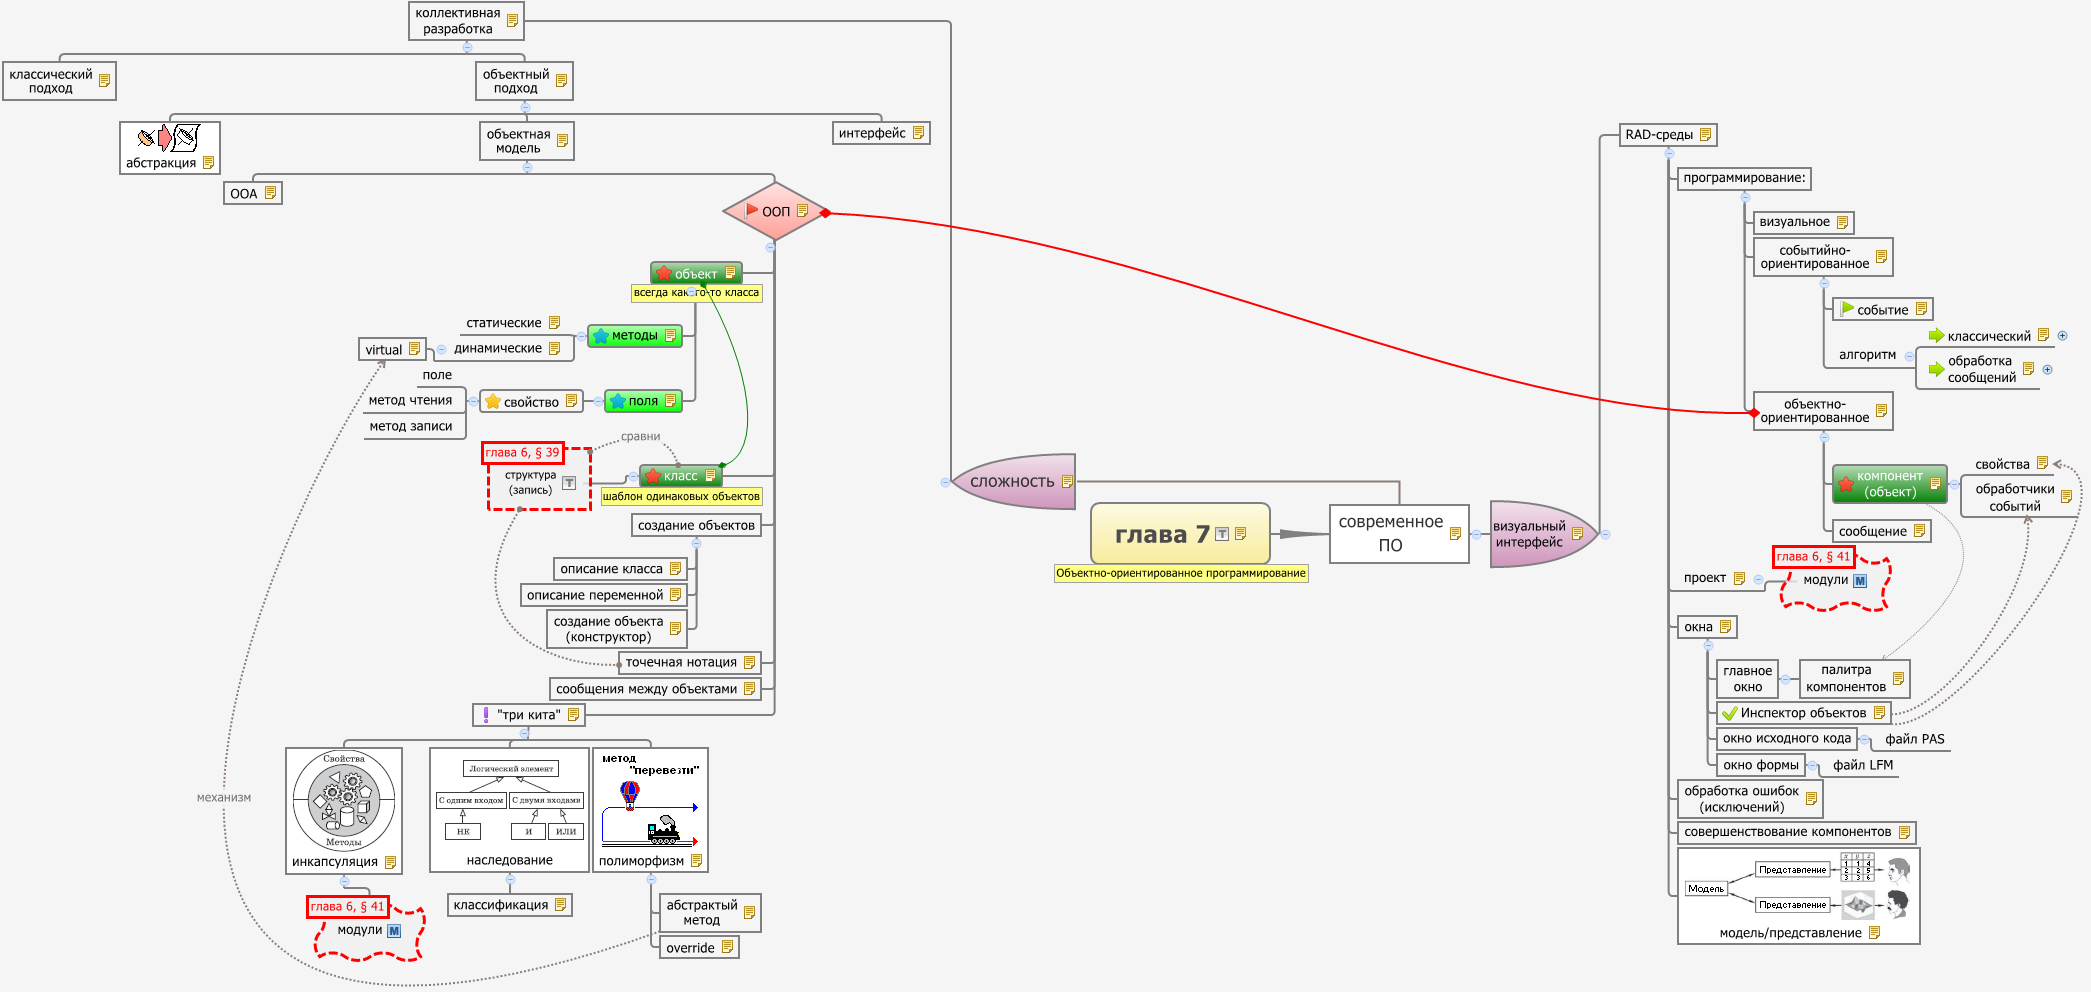Image resolution: width=2091 pixels, height=992 pixels.
Task: Click the инкапсуляция diagram image
Action: pyautogui.click(x=343, y=800)
